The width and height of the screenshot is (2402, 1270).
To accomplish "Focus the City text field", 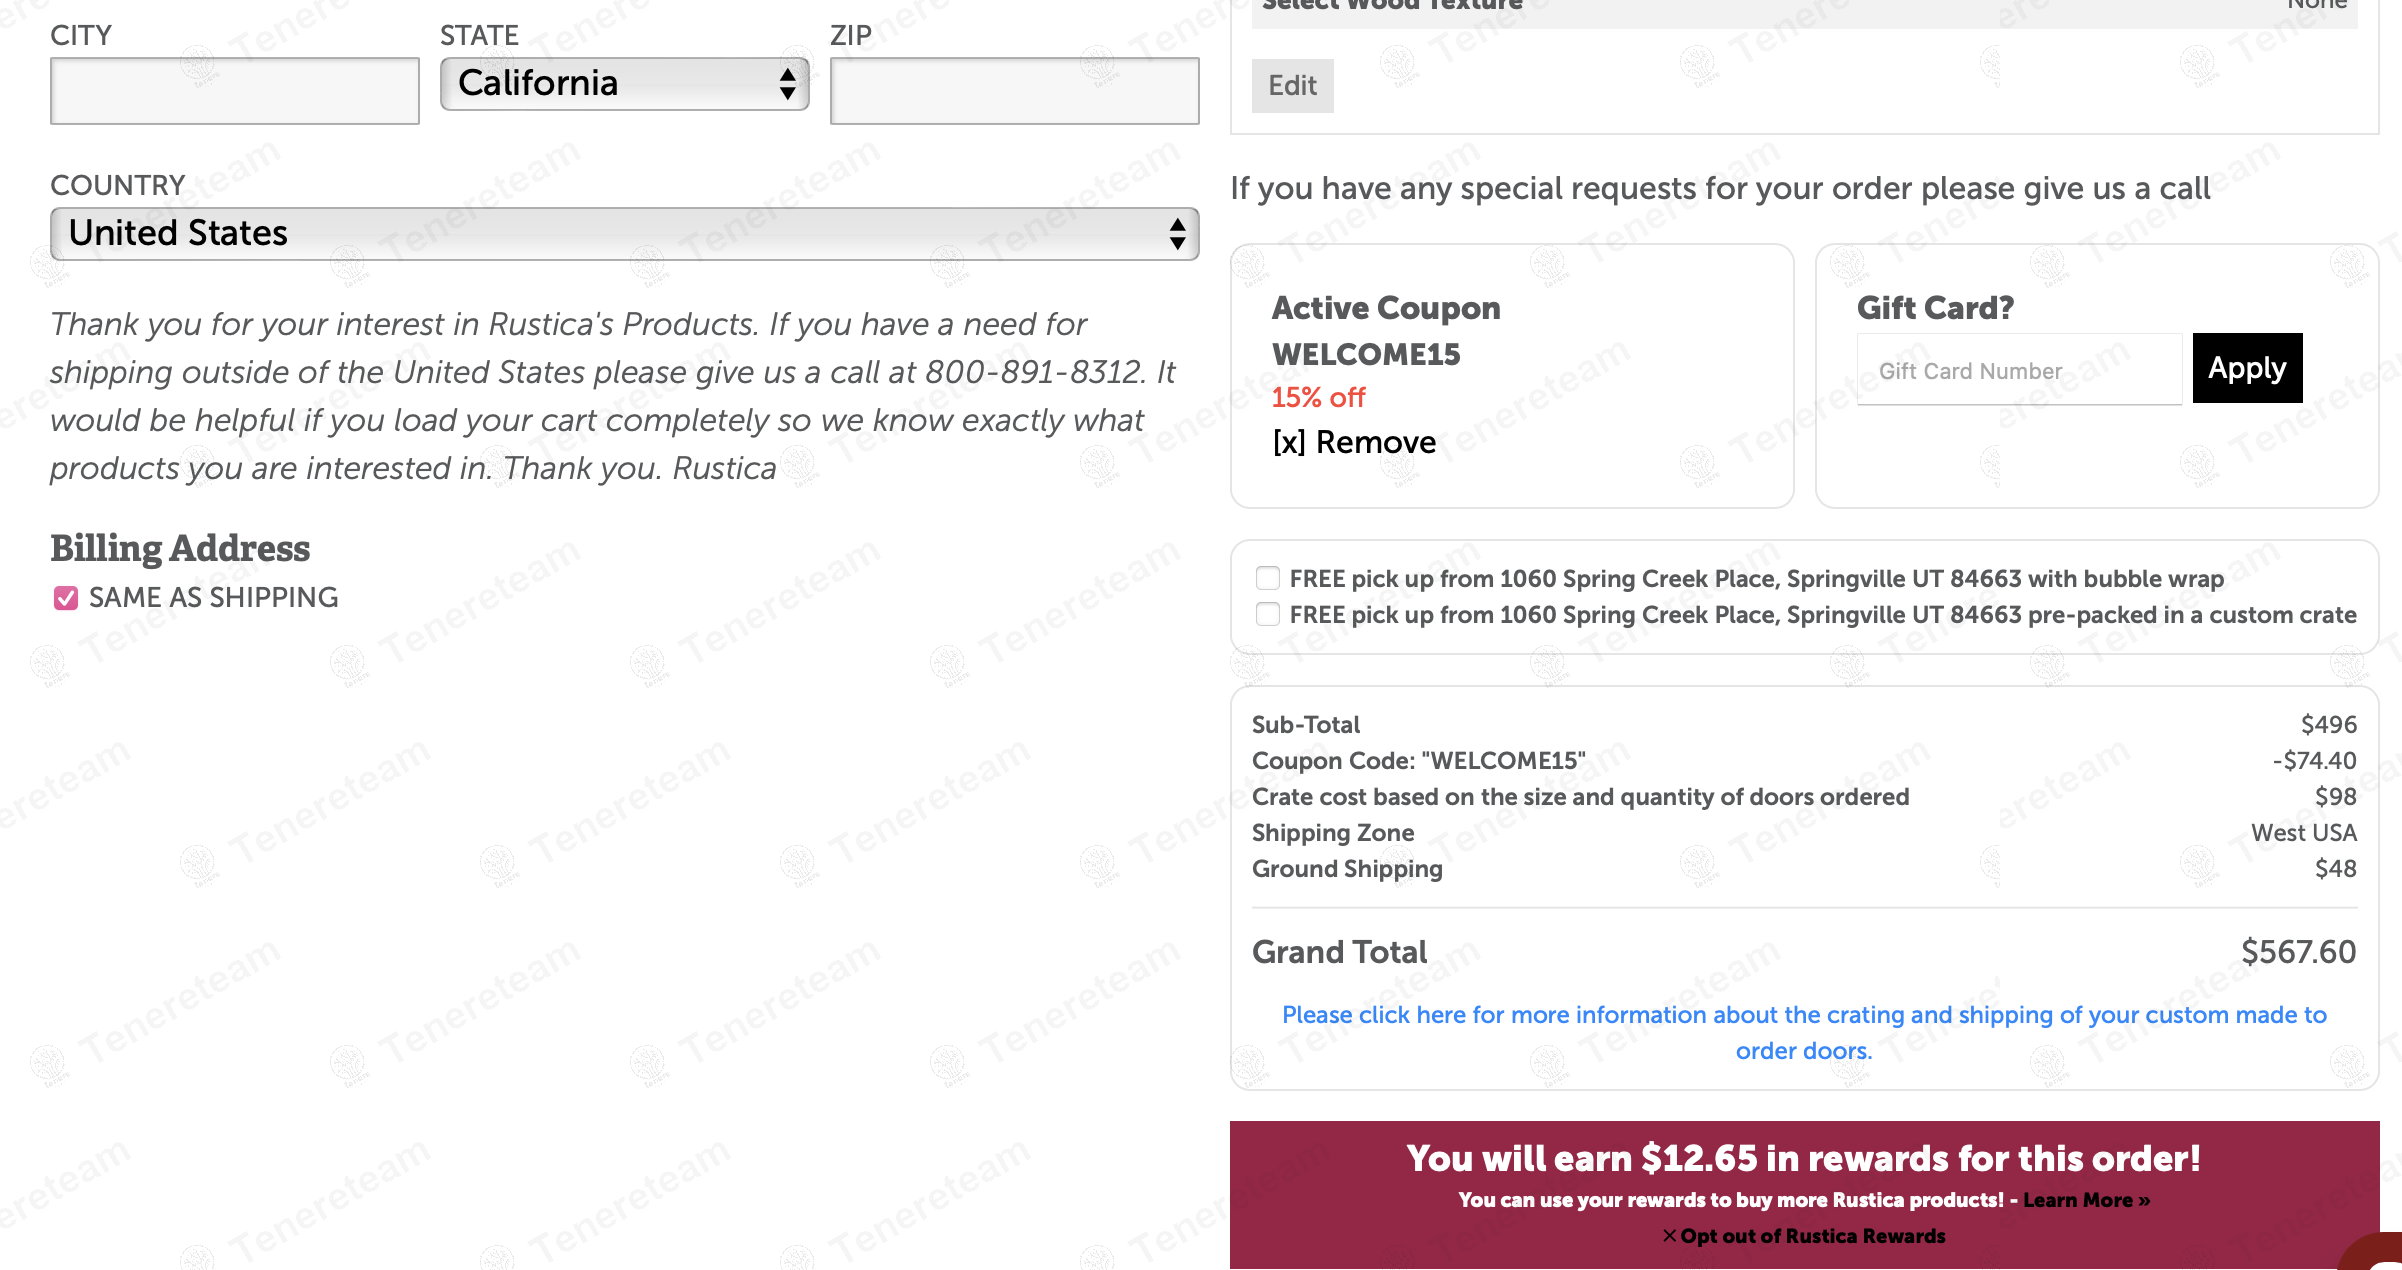I will point(235,91).
